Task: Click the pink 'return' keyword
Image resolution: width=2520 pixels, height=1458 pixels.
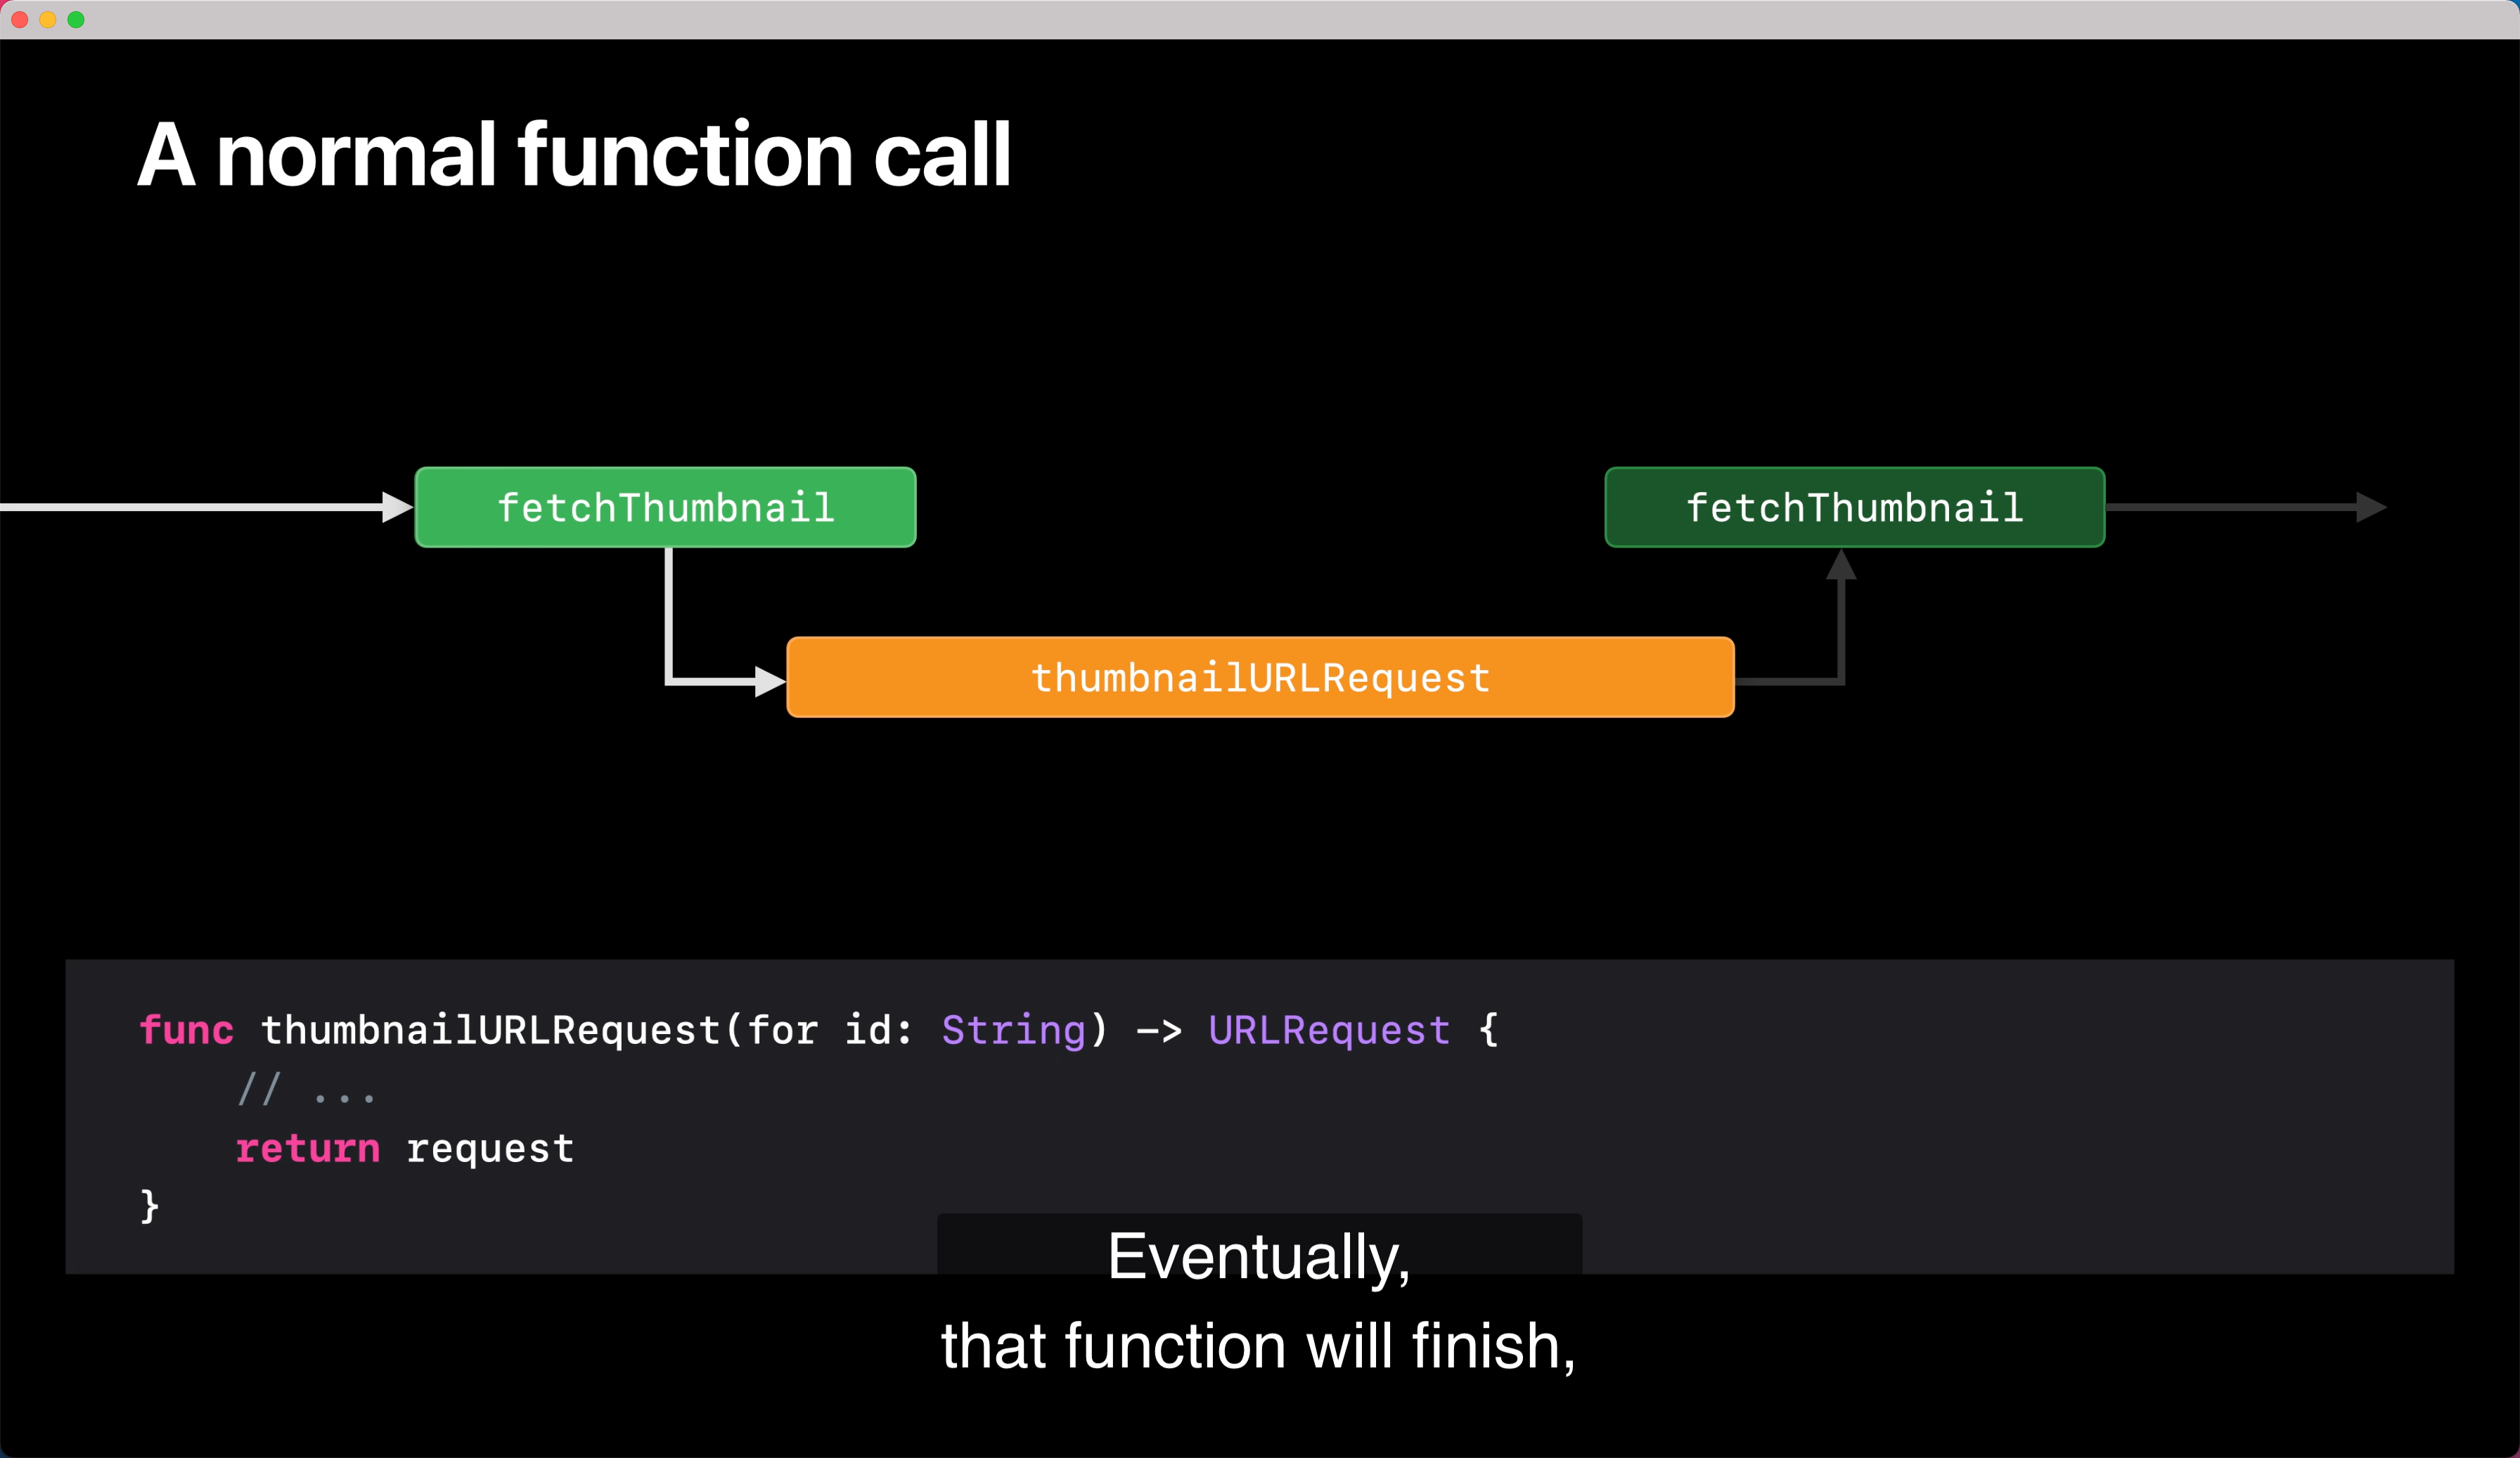Action: coord(308,1149)
